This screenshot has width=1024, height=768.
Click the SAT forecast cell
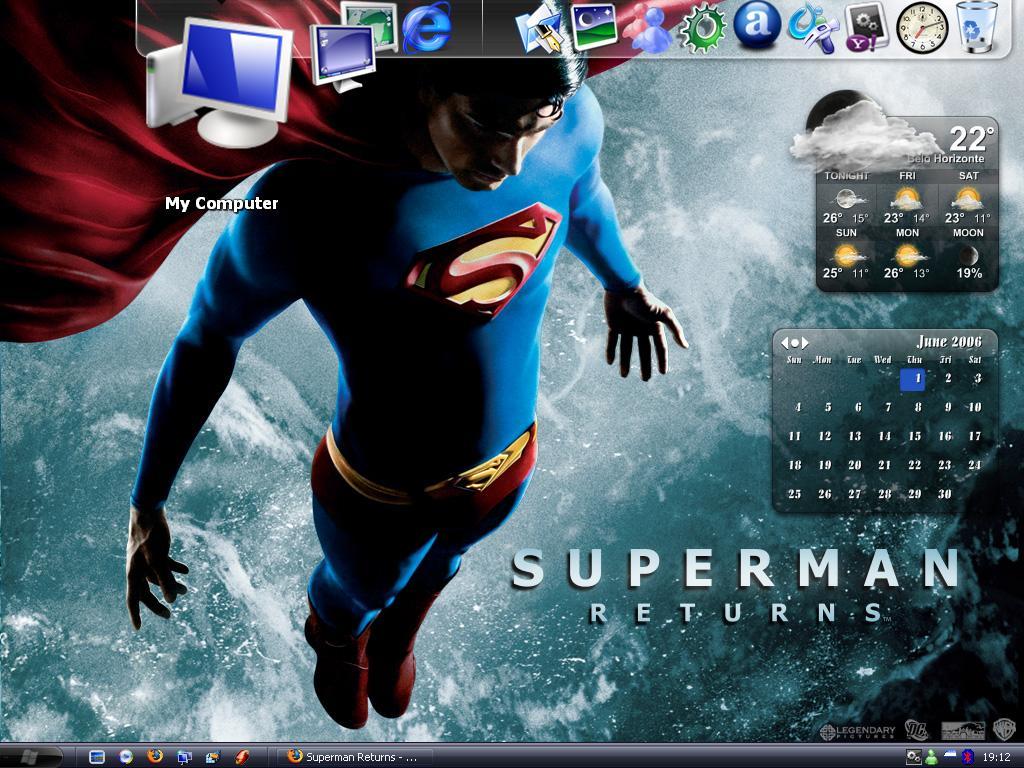pyautogui.click(x=968, y=198)
